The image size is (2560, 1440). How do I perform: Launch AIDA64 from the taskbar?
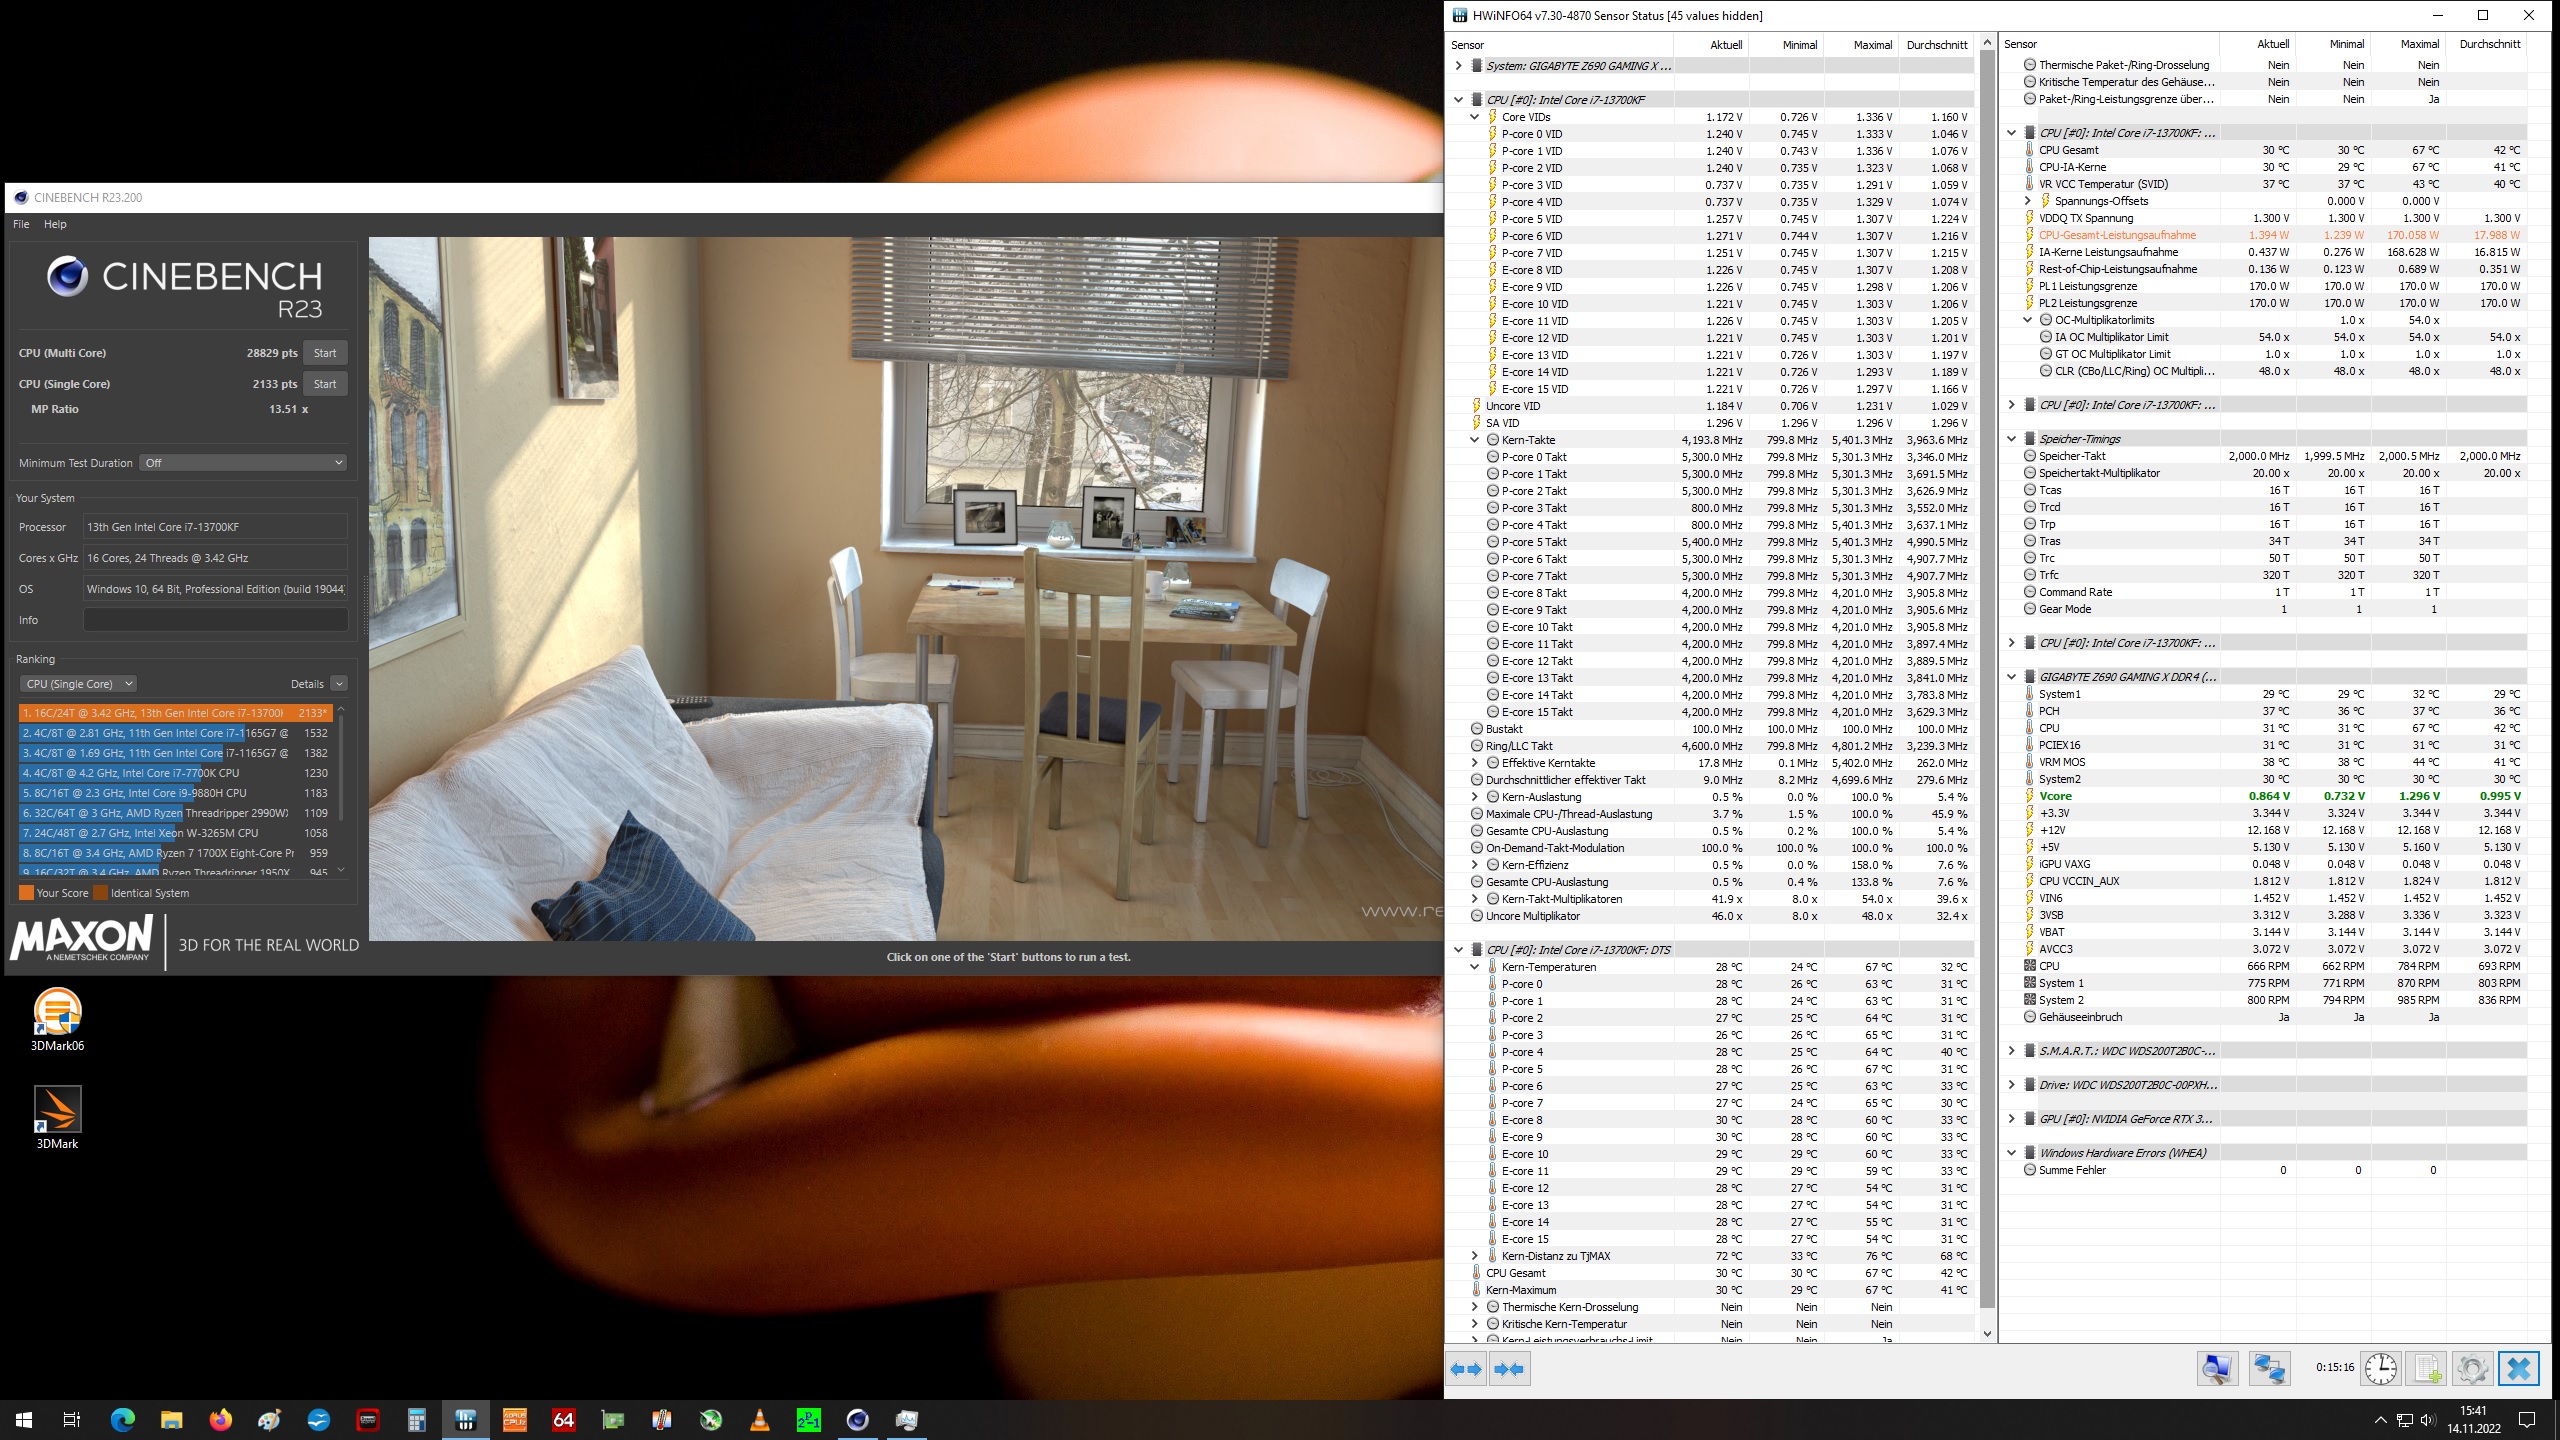[563, 1418]
